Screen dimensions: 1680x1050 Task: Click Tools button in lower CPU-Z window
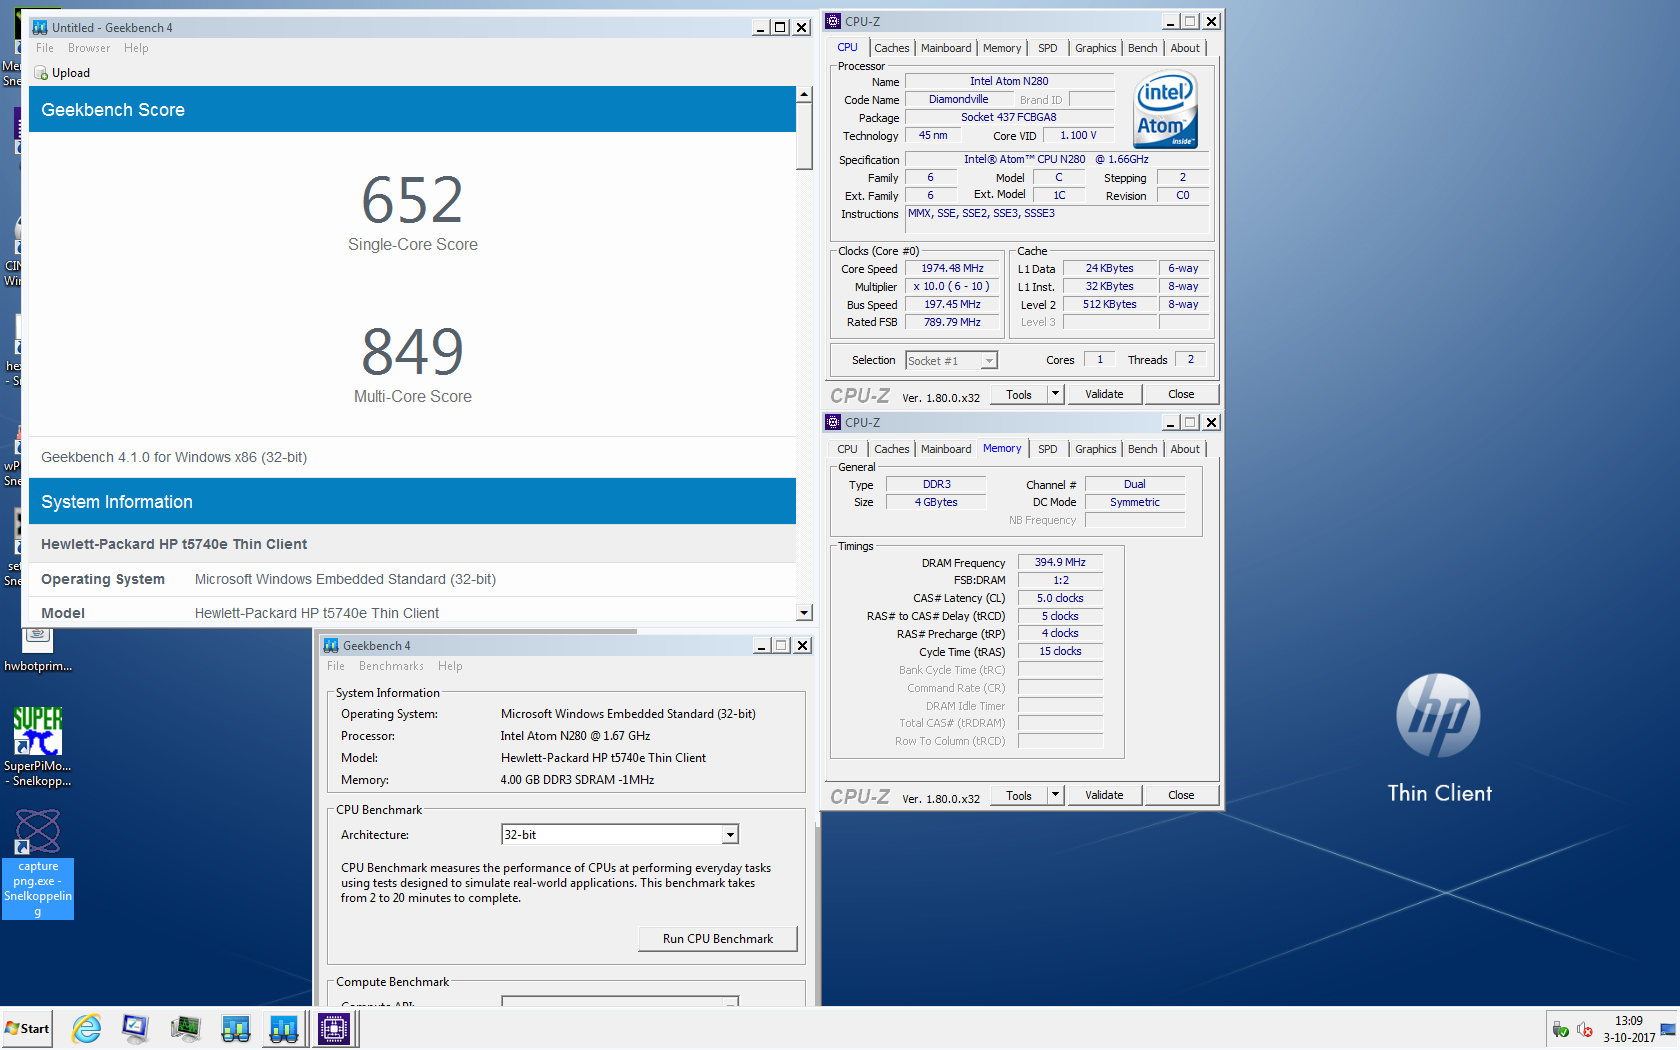(x=1019, y=795)
